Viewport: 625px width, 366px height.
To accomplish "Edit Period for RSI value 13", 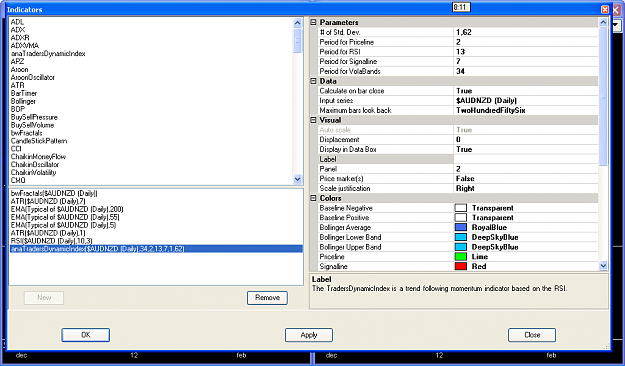I will click(x=526, y=52).
